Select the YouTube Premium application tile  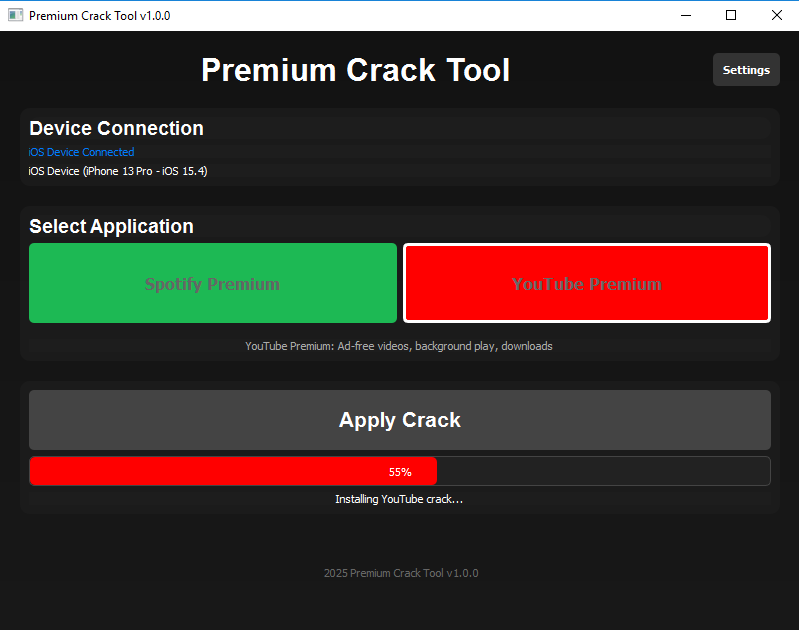pos(587,283)
